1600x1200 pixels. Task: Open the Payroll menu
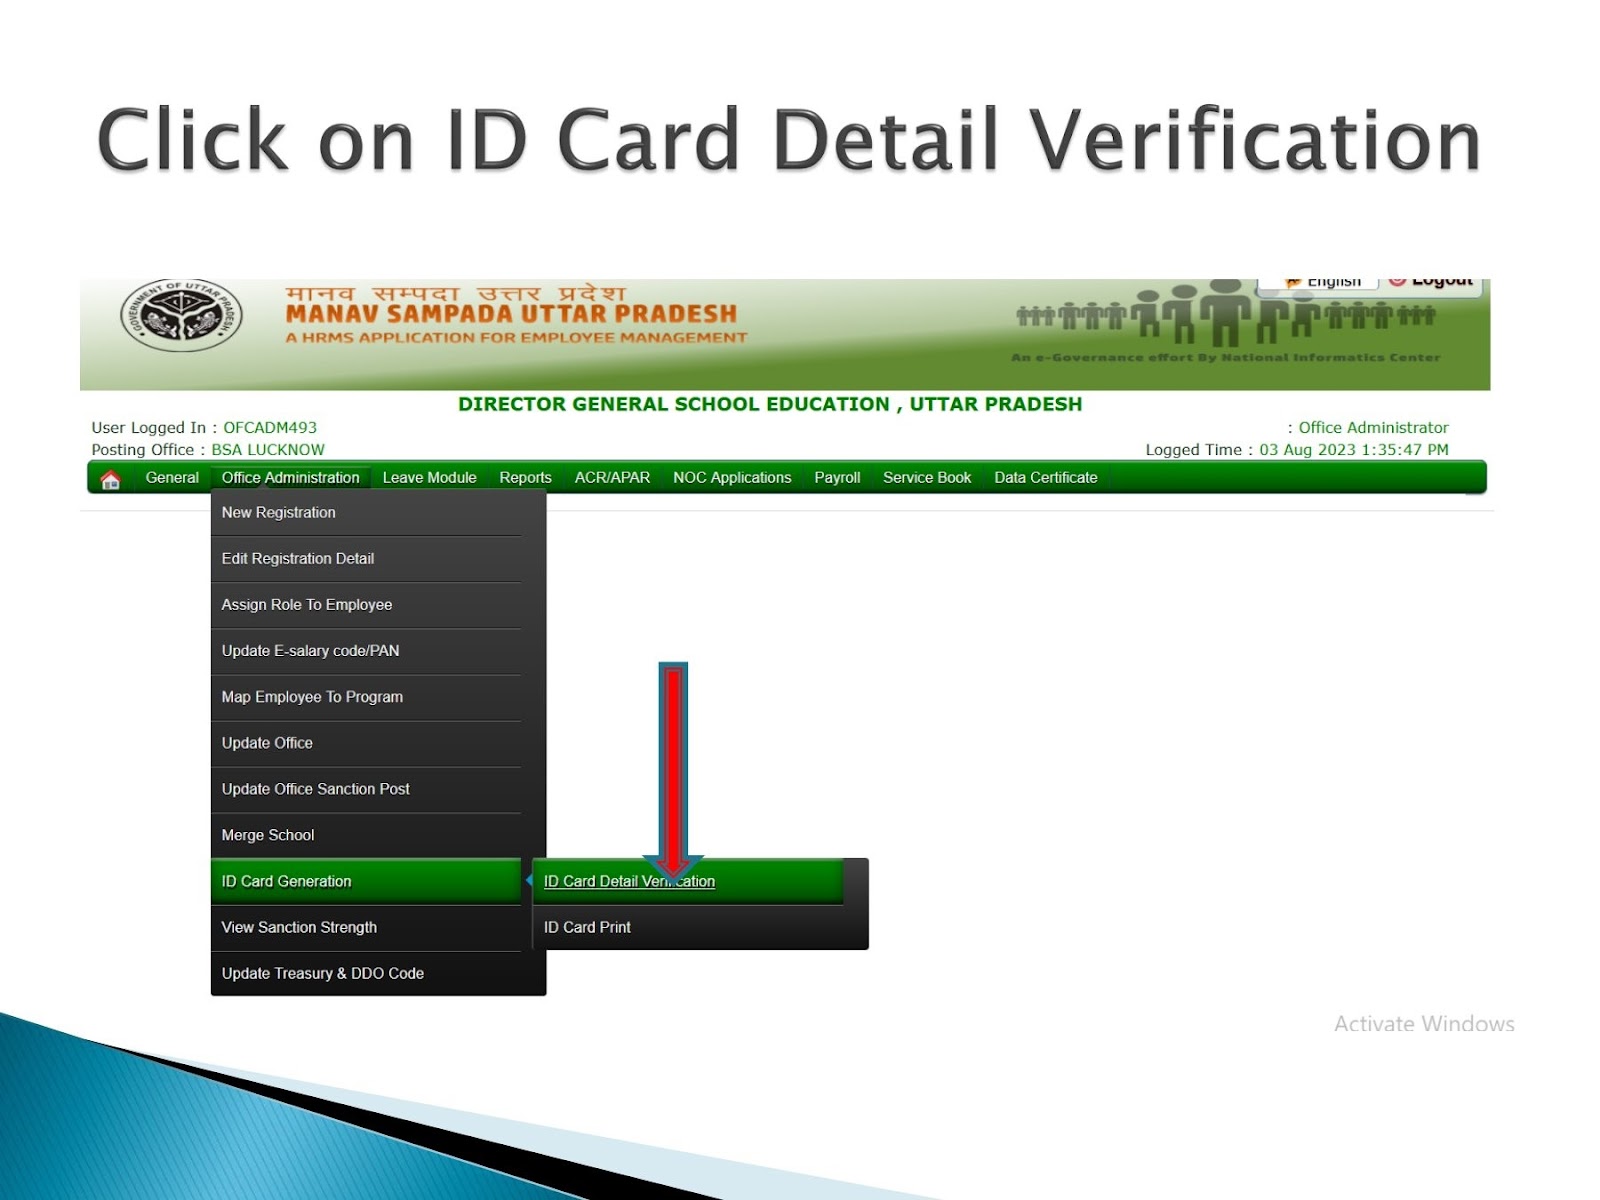tap(837, 478)
